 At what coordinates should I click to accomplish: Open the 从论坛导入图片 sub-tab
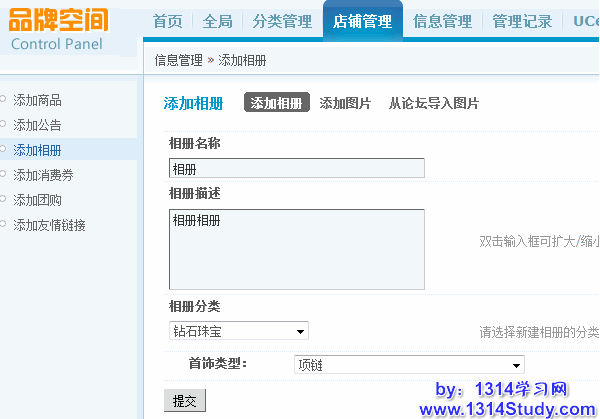(433, 103)
